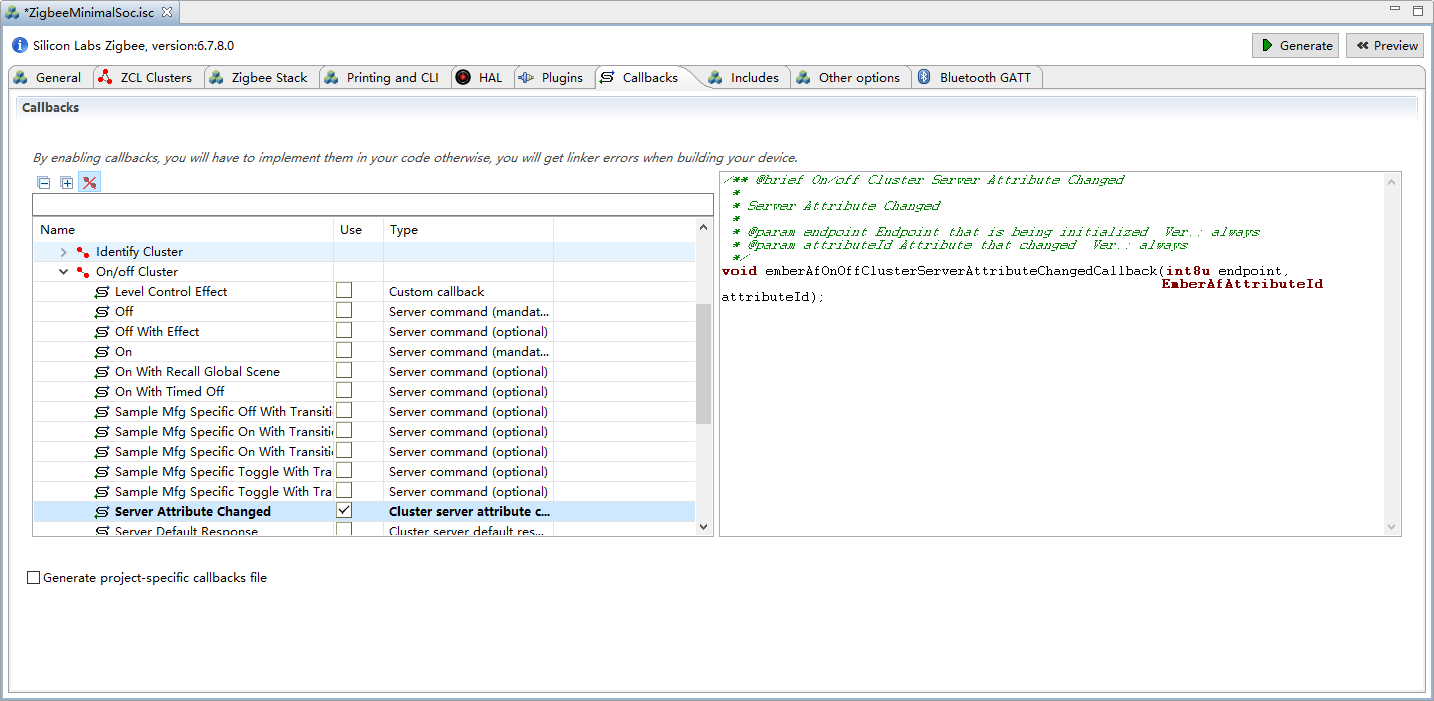Collapse the On/off Cluster tree node
This screenshot has width=1434, height=701.
click(64, 272)
